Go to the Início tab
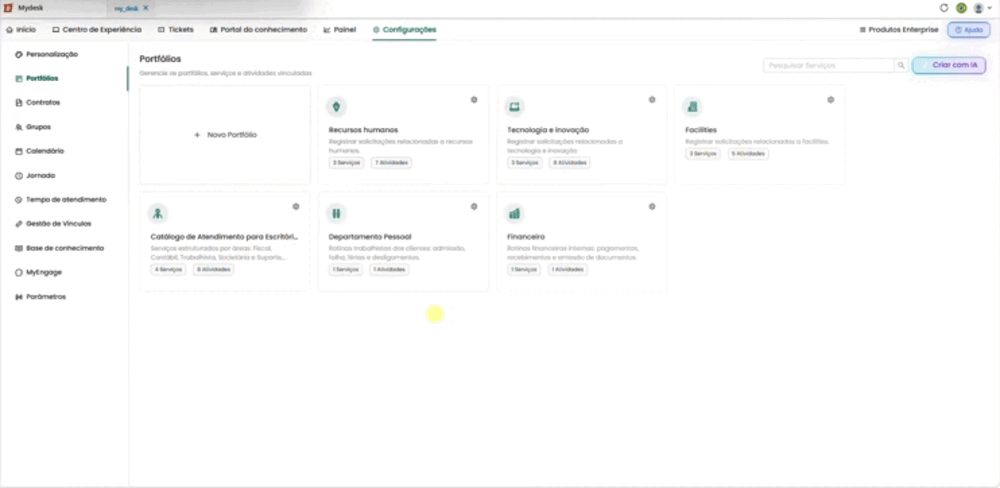Screen dimensions: 1000x488 coord(21,29)
